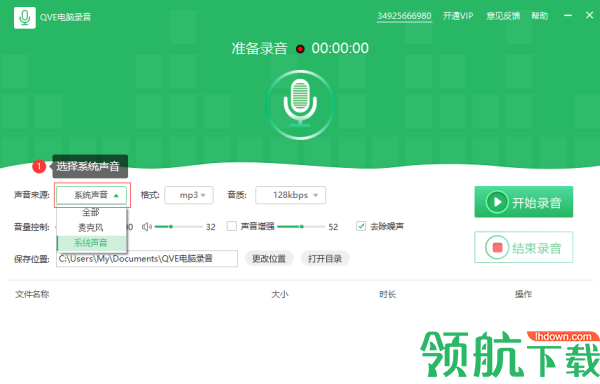Open the 意见反馈 link
Image resolution: width=600 pixels, height=384 pixels.
click(503, 16)
